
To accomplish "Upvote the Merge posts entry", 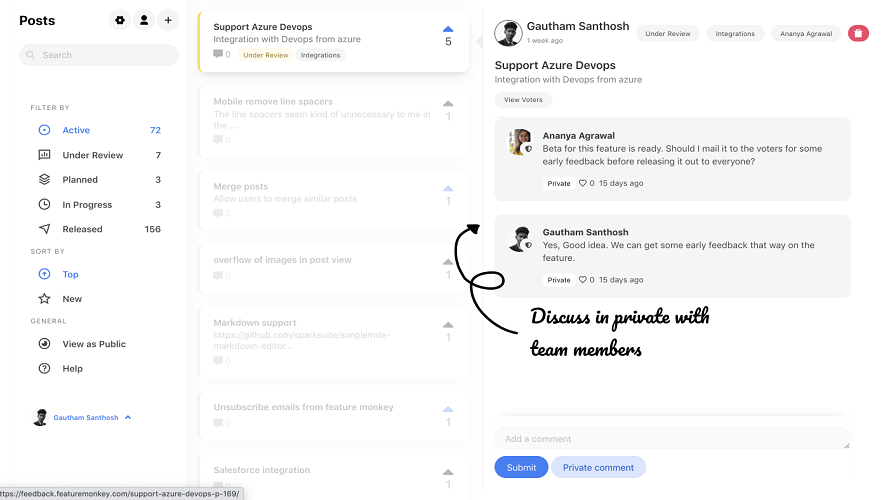I will tap(448, 188).
